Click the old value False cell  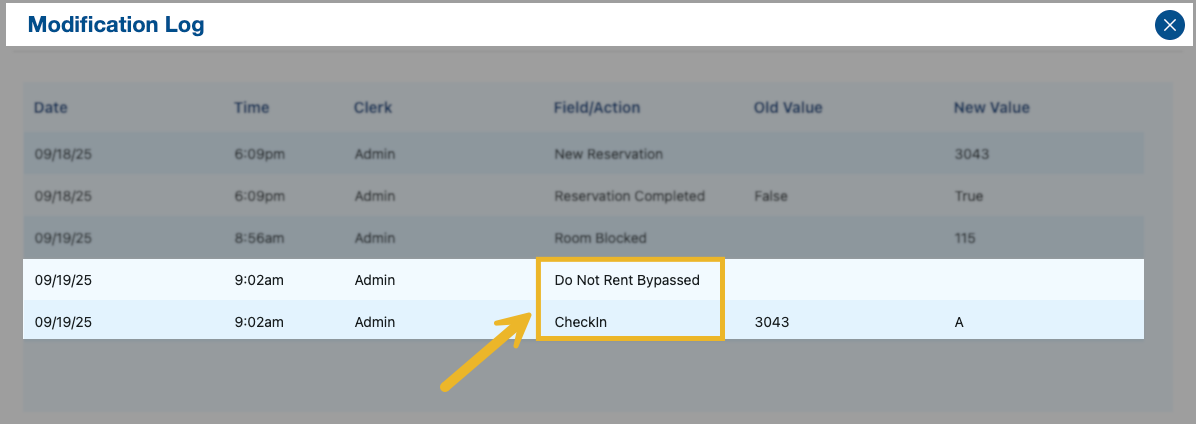pos(770,197)
